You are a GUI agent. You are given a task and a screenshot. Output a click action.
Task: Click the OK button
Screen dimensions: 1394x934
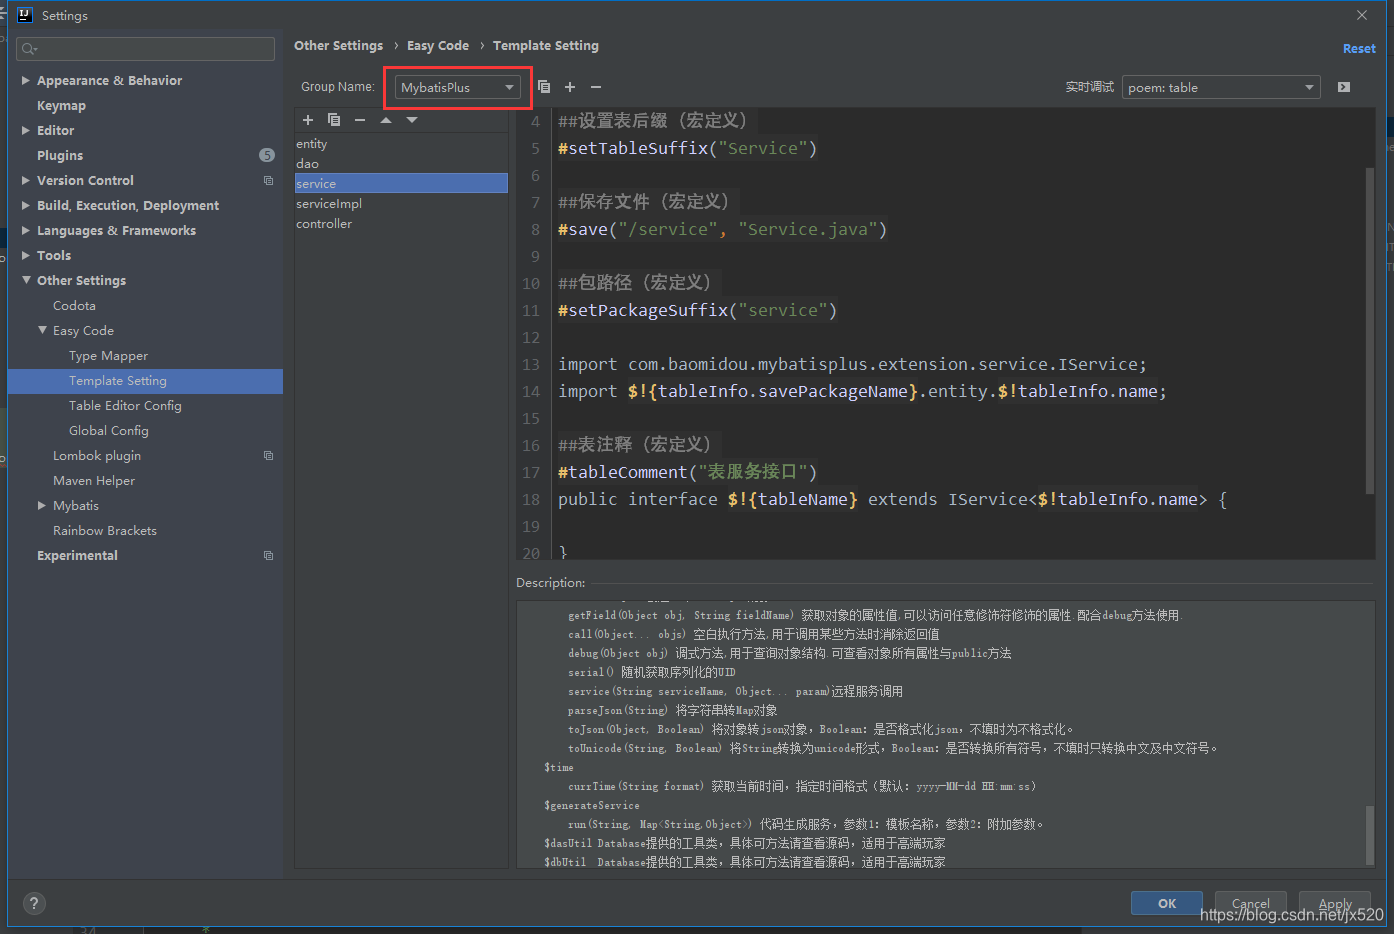1167,903
